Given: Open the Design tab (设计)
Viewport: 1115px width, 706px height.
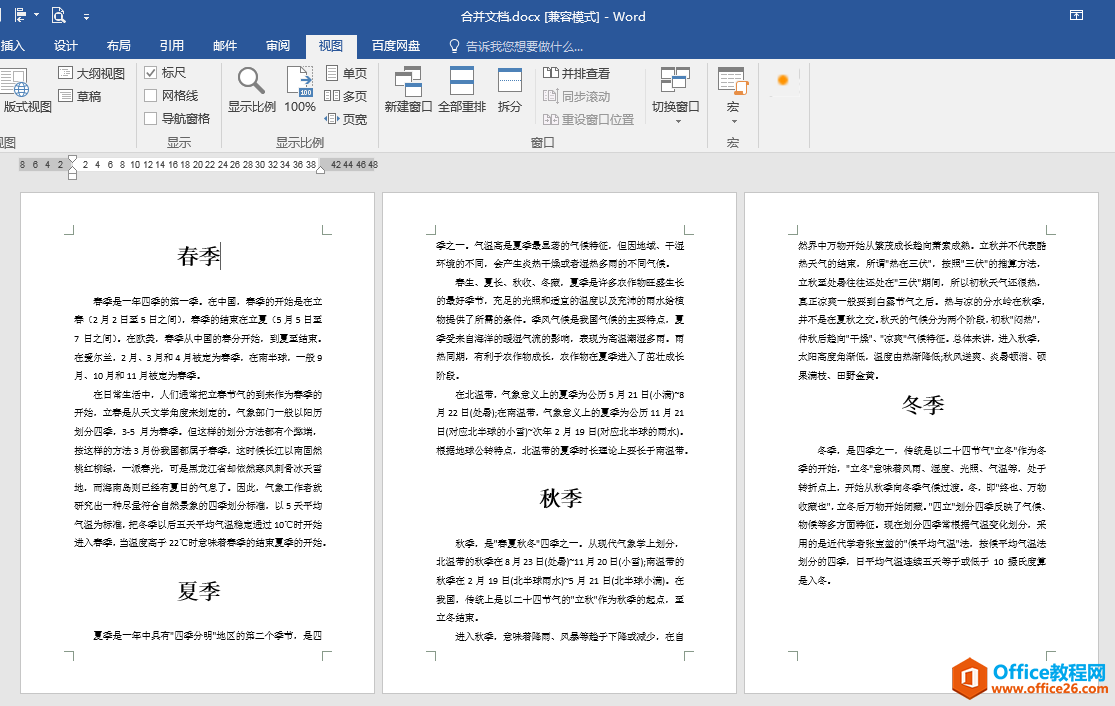Looking at the screenshot, I should tap(65, 46).
